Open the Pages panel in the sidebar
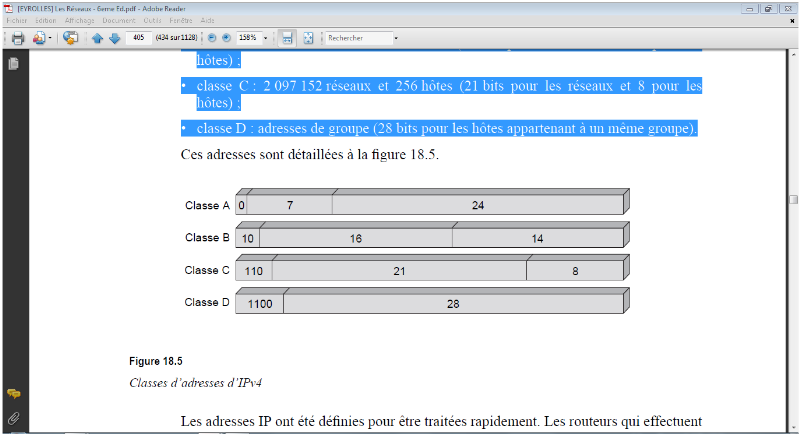Image resolution: width=800 pixels, height=434 pixels. [x=14, y=63]
